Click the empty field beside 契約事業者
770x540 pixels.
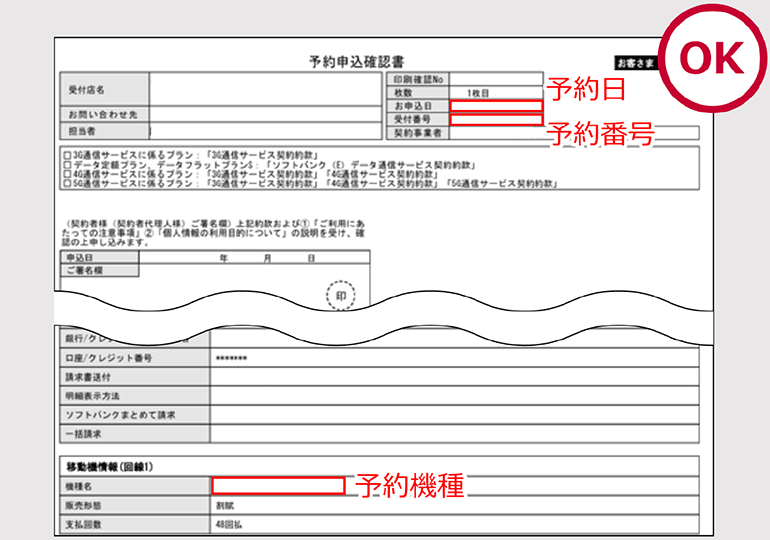tap(574, 133)
